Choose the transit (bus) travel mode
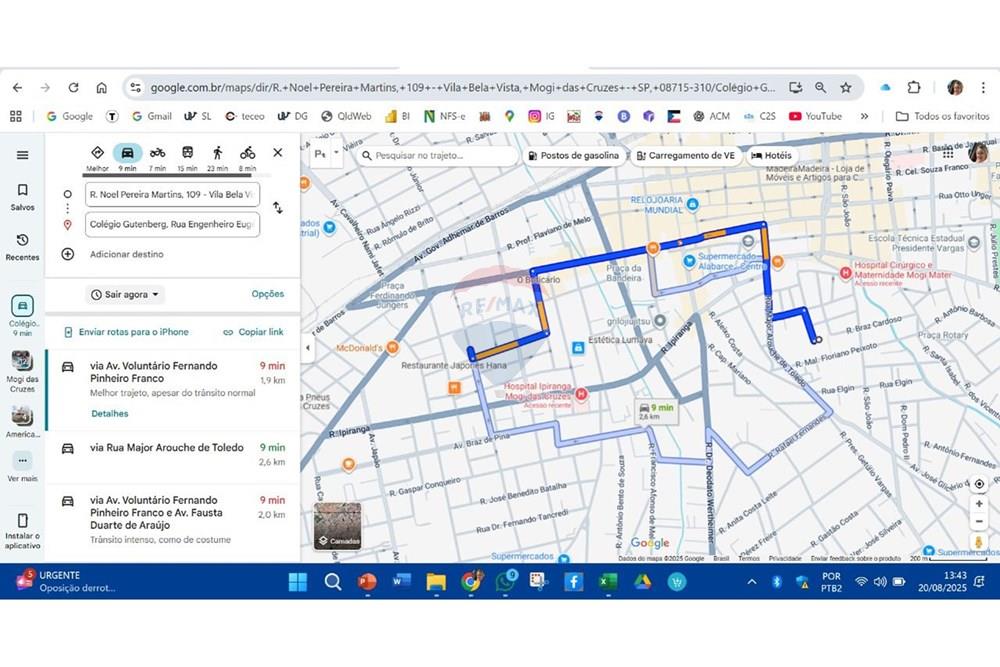1000x667 pixels. point(187,153)
